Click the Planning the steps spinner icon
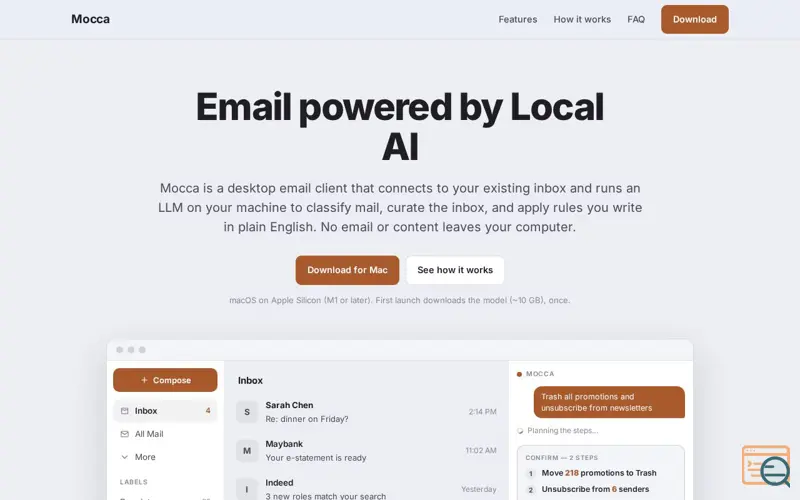The image size is (800, 500). click(x=520, y=431)
